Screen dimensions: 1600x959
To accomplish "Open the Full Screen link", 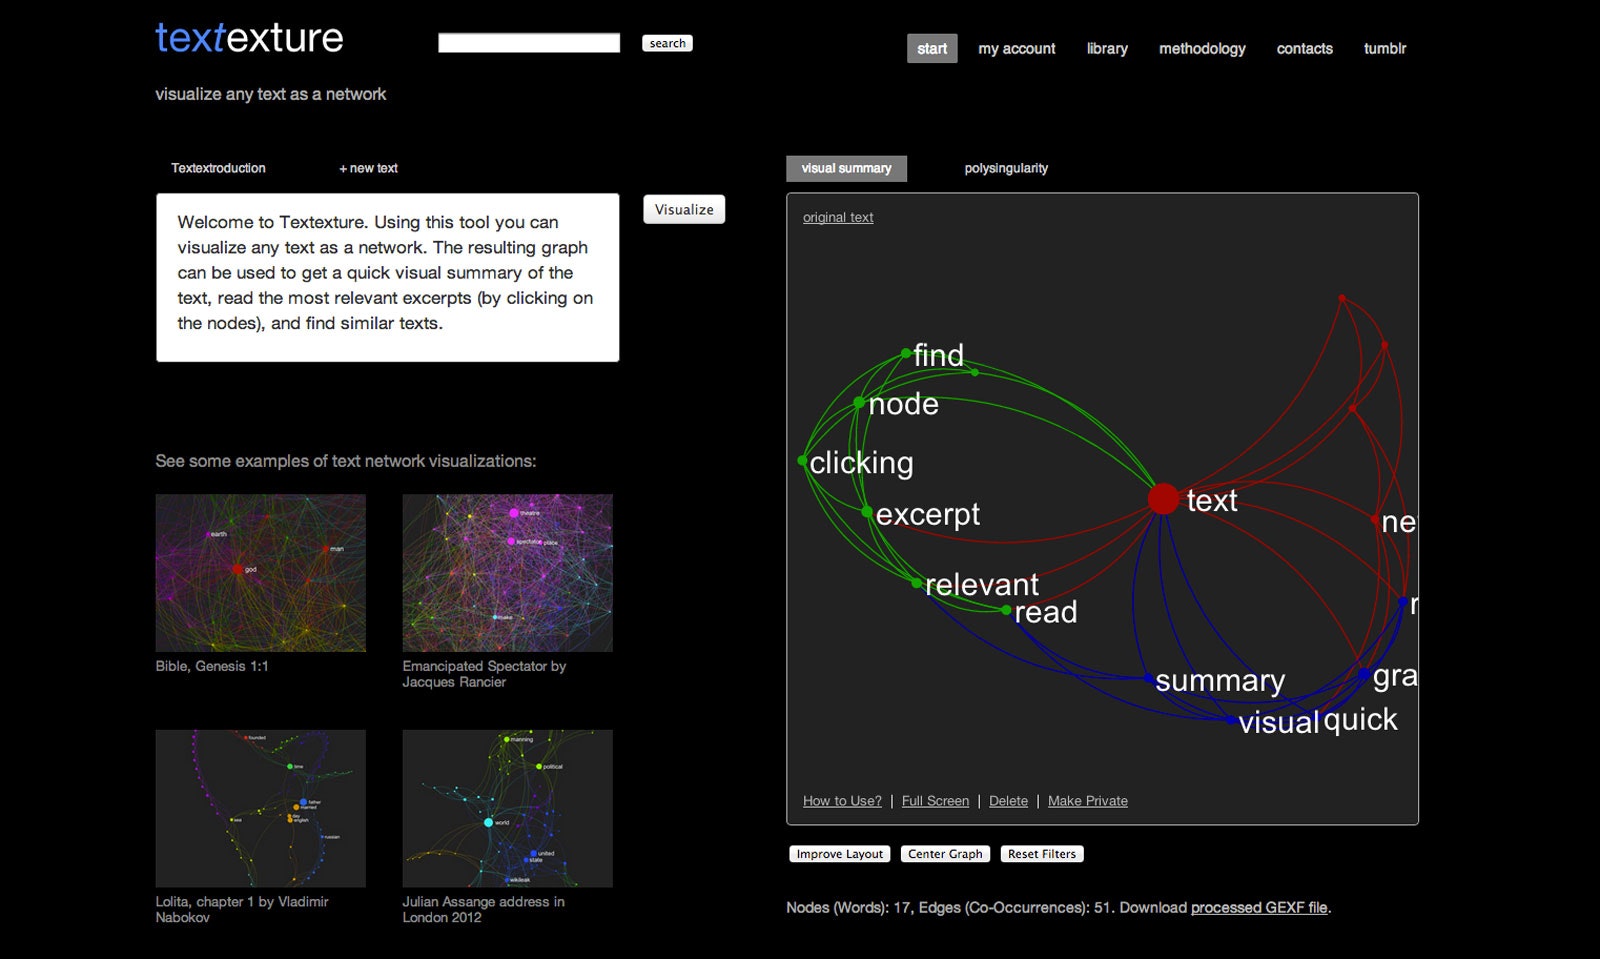I will (x=935, y=801).
